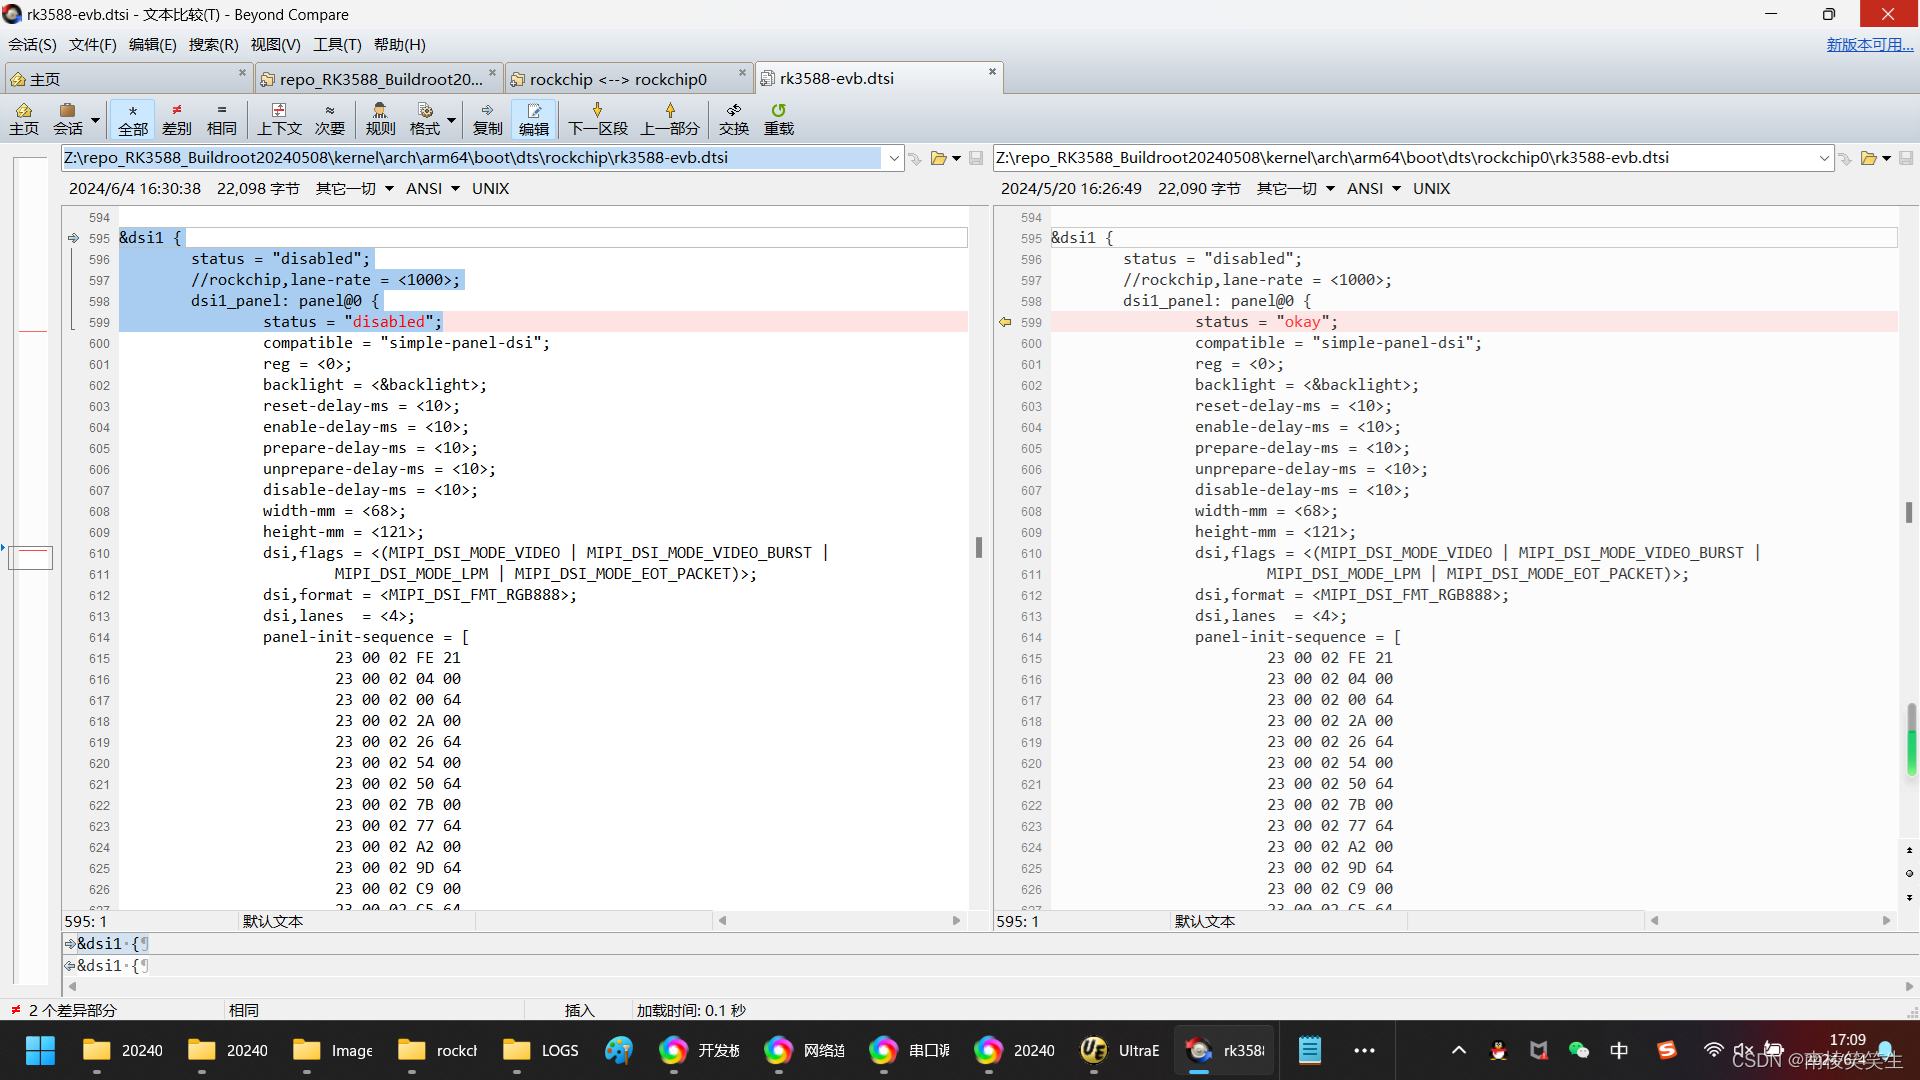Click the right file path input field
Image resolution: width=1920 pixels, height=1080 pixels.
point(1400,158)
